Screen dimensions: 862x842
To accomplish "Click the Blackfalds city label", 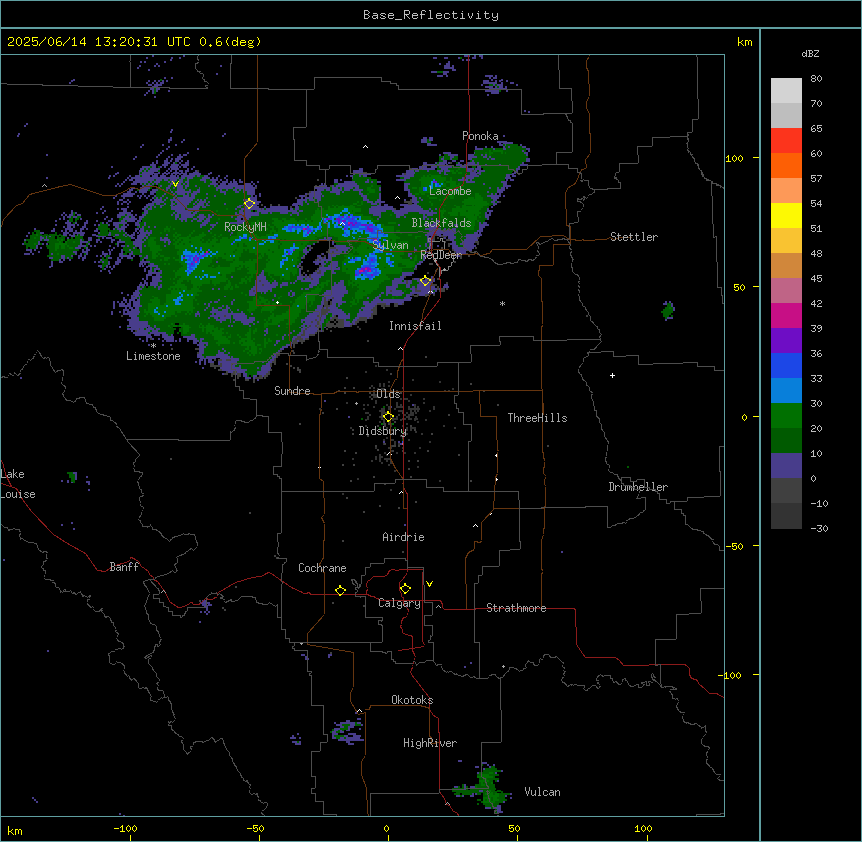I will coord(441,223).
